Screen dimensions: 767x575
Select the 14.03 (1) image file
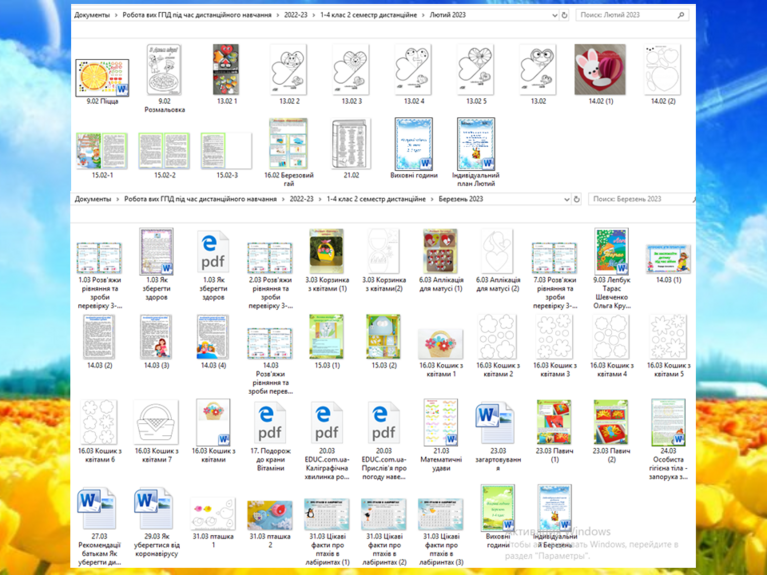[x=668, y=259]
